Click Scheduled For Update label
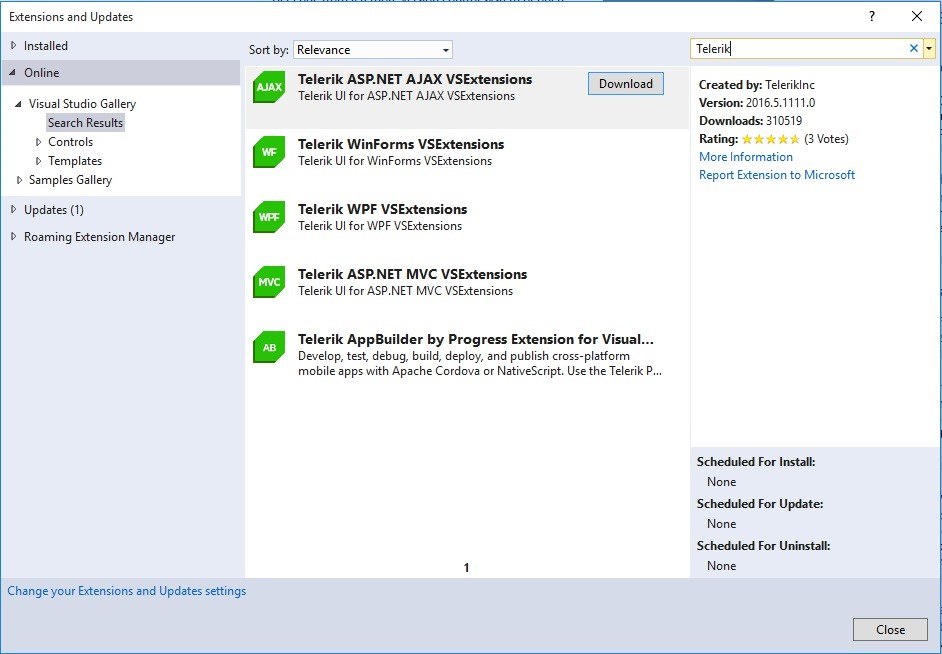Viewport: 942px width, 654px height. (760, 504)
